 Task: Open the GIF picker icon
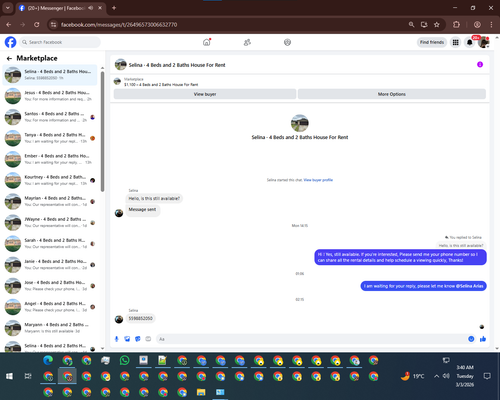(x=148, y=339)
